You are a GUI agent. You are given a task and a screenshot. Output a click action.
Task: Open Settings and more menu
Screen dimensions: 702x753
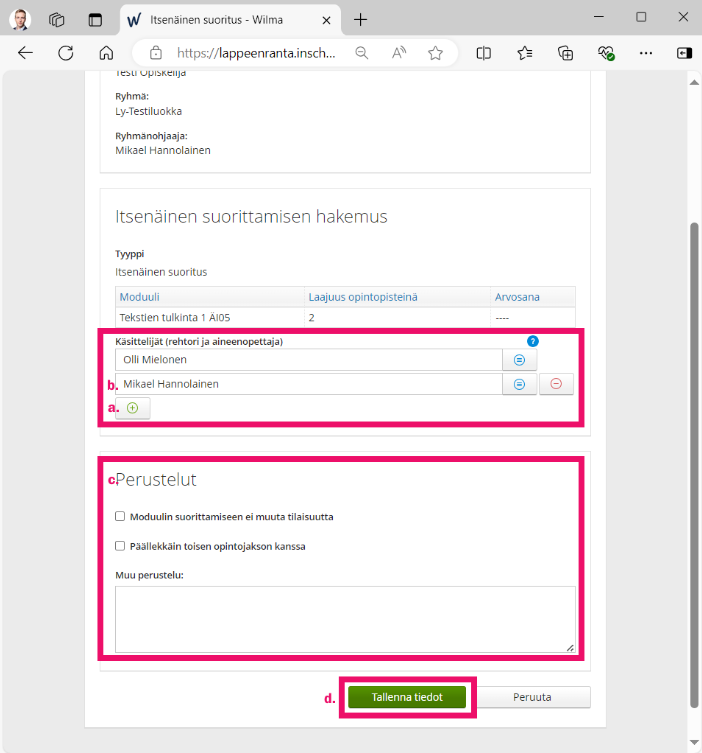click(646, 53)
